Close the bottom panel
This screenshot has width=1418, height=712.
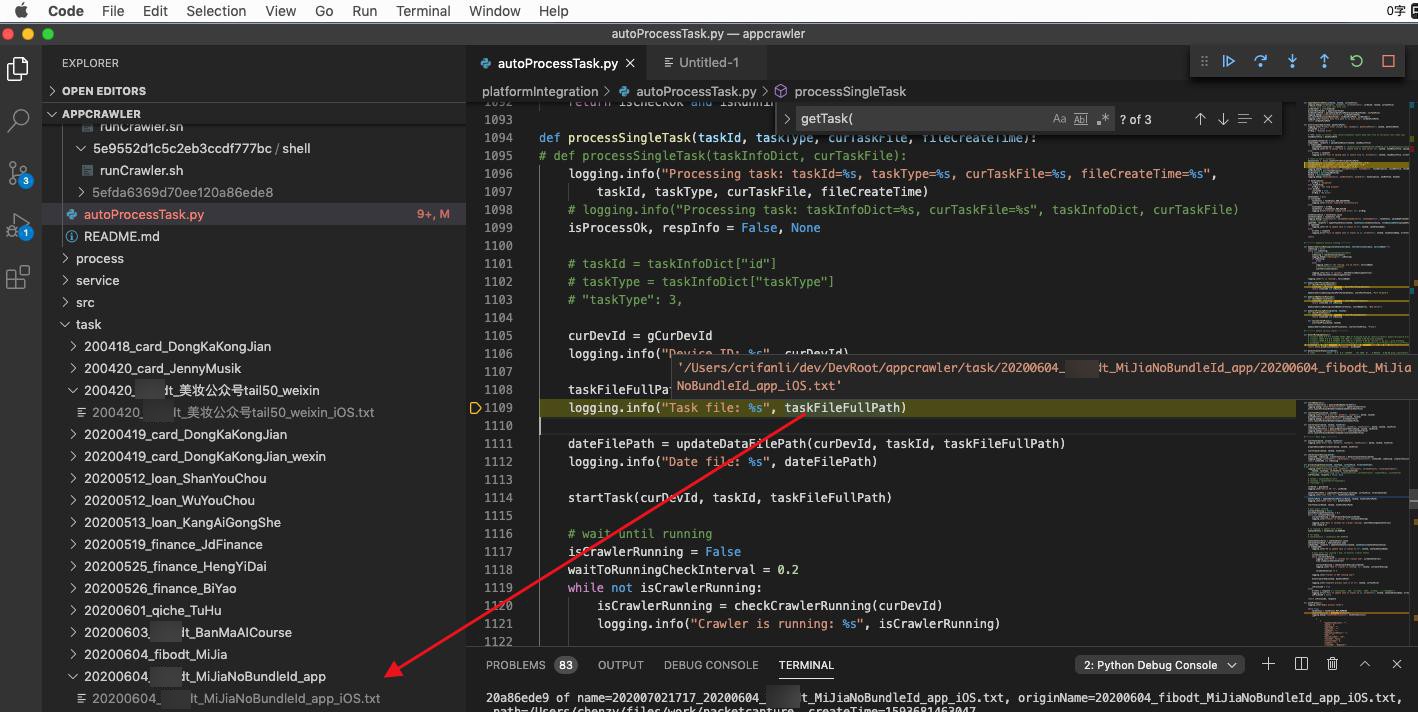click(x=1397, y=664)
